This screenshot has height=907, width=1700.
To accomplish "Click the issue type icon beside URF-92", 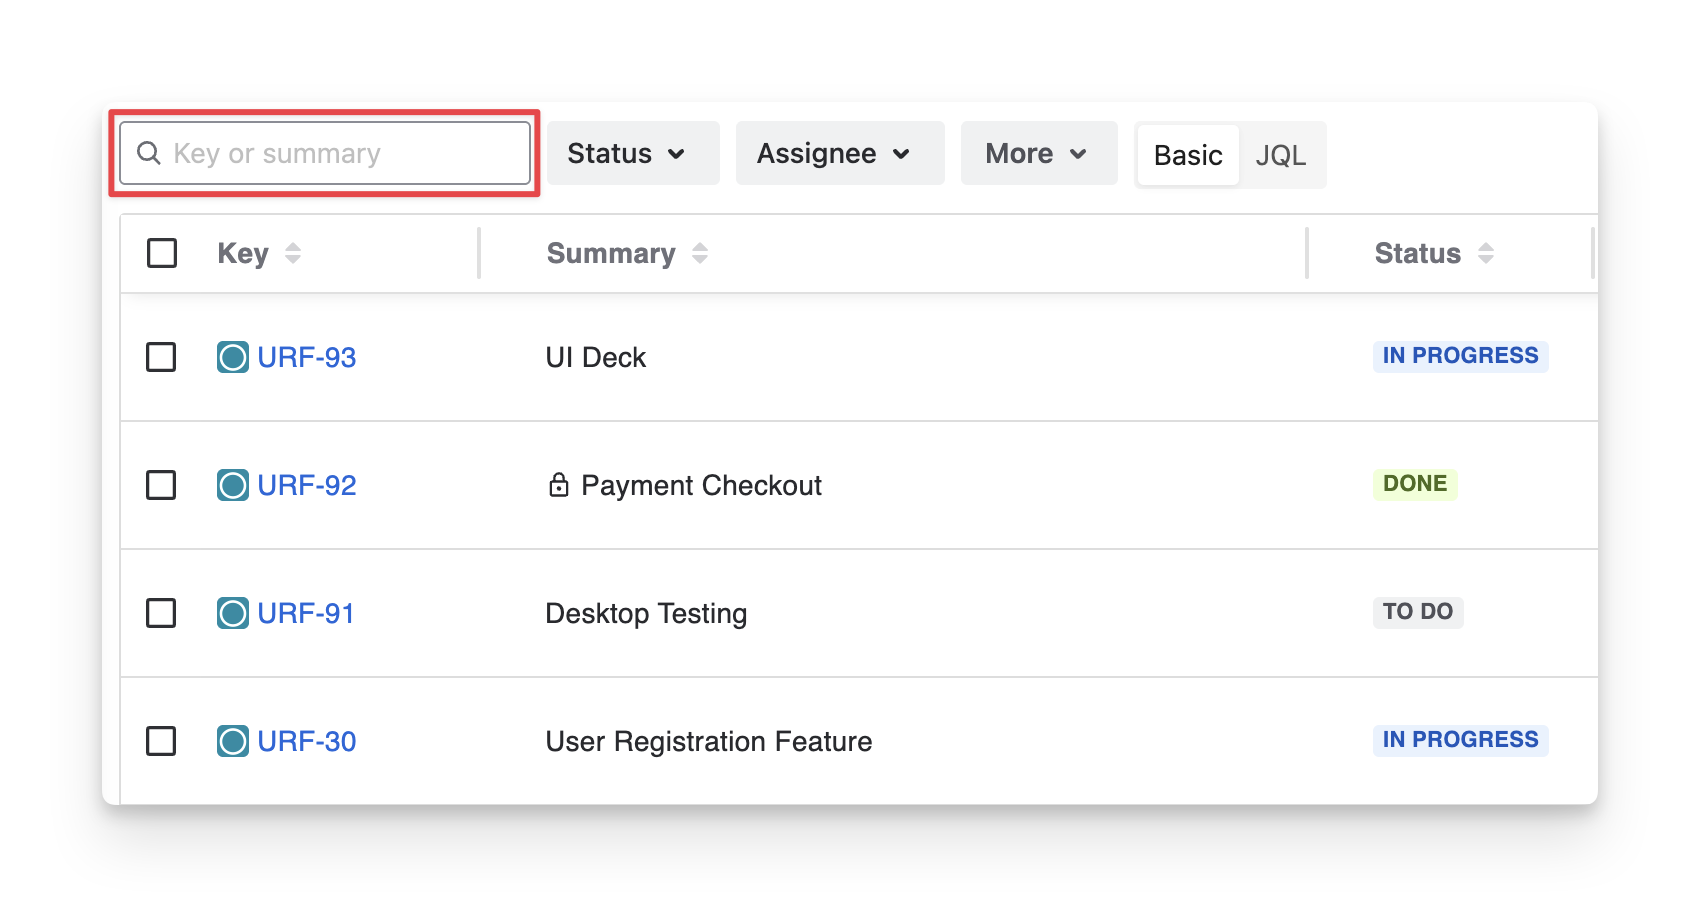I will [x=233, y=485].
